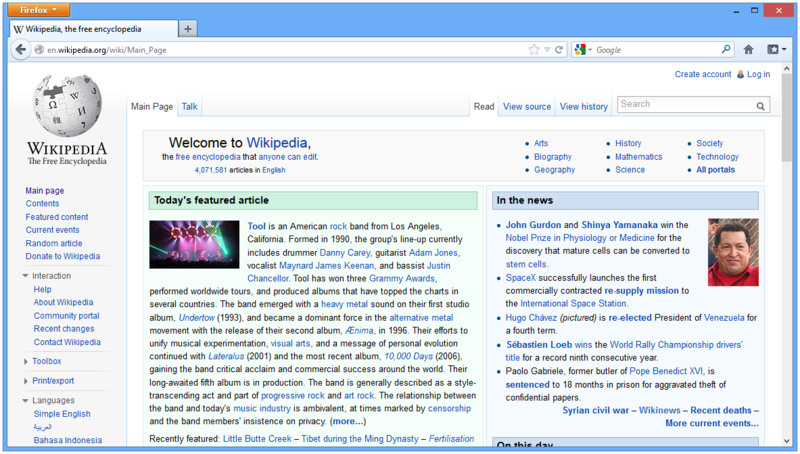Open the Google search engine selector

click(x=583, y=49)
